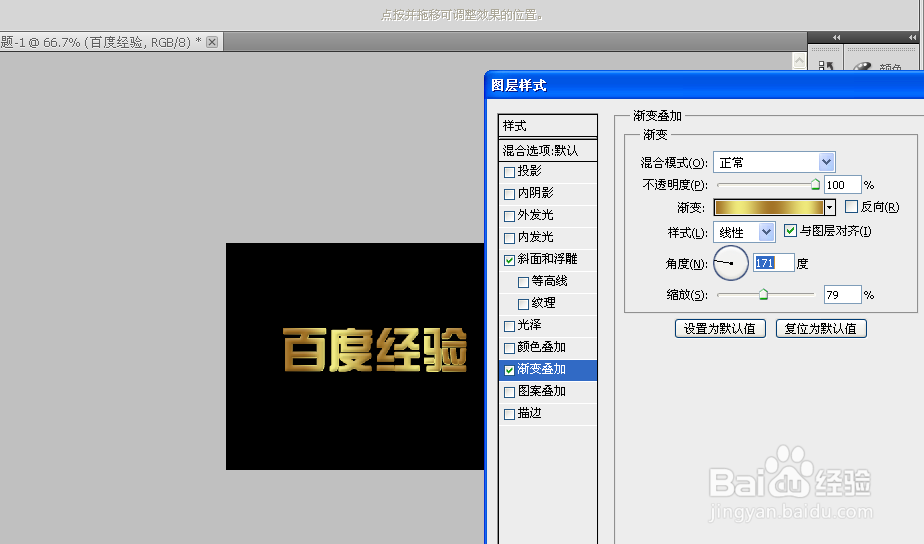Image resolution: width=924 pixels, height=544 pixels.
Task: Open the History panel icon
Action: tap(826, 66)
